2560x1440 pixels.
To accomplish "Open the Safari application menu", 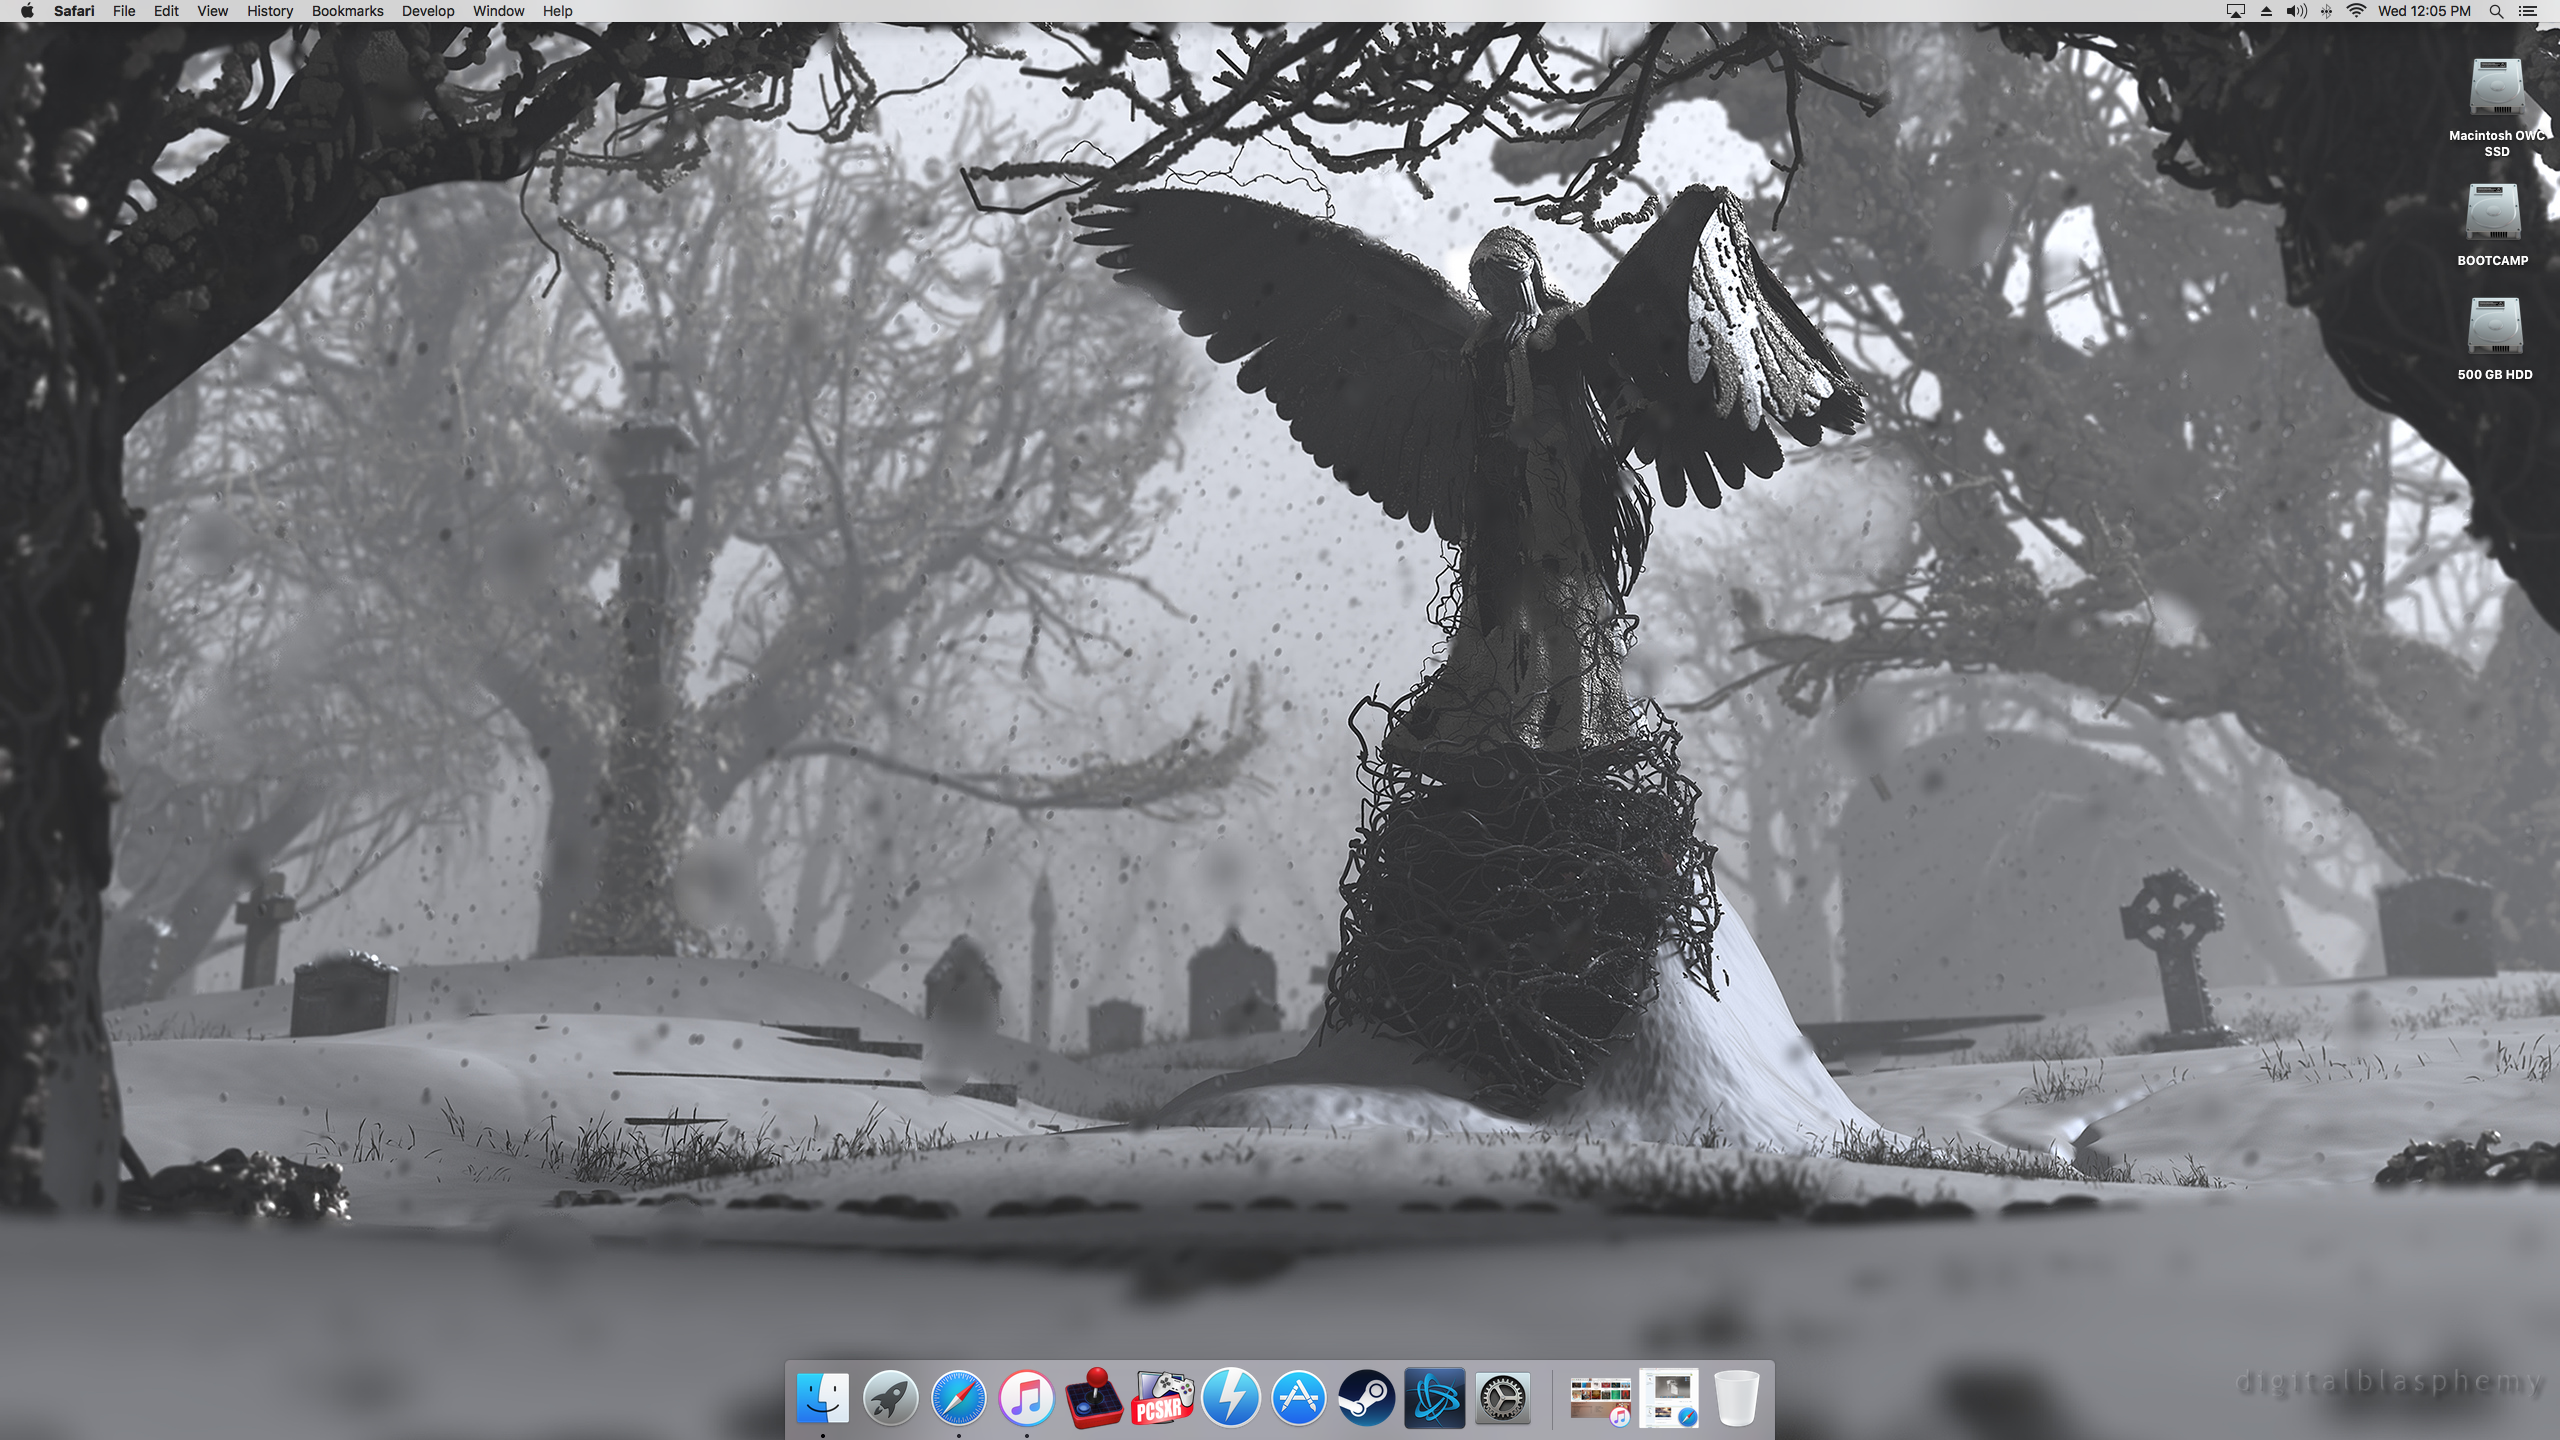I will (x=74, y=11).
